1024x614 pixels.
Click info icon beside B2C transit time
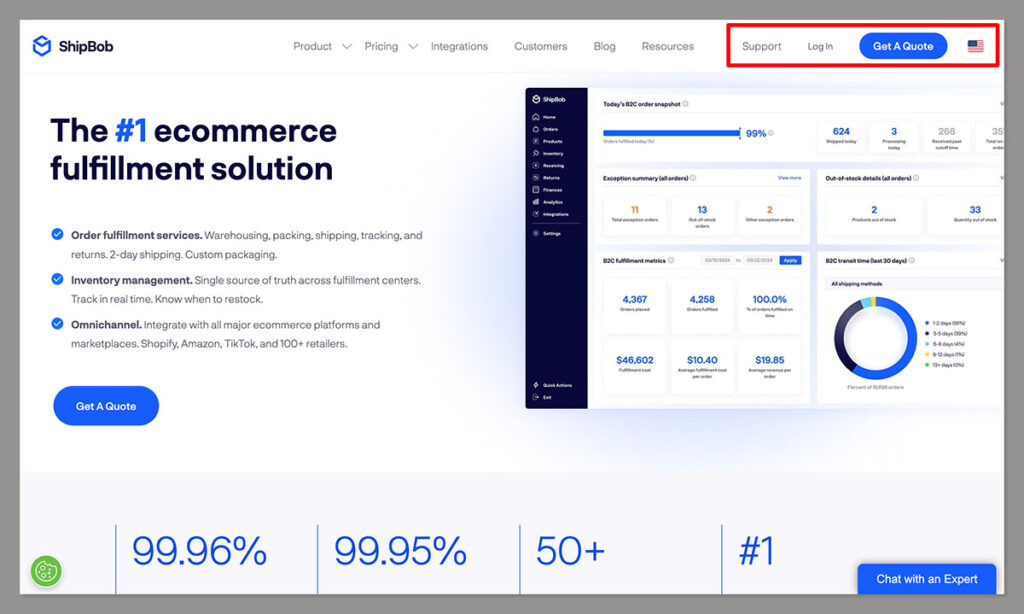pyautogui.click(x=911, y=260)
